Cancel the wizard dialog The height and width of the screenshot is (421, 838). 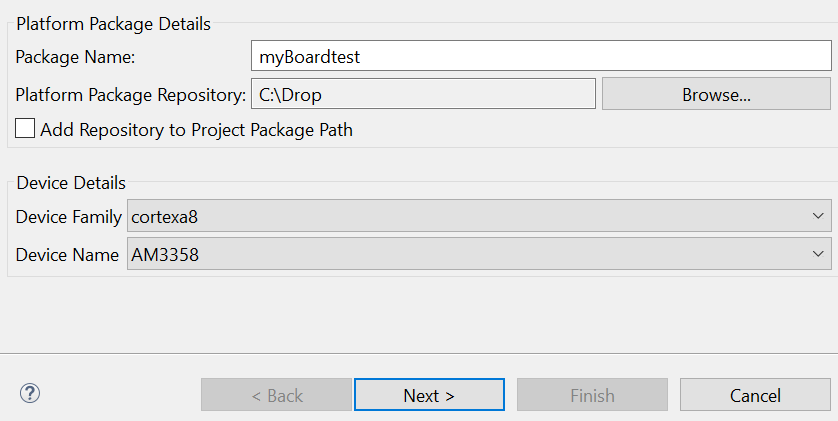tap(755, 396)
